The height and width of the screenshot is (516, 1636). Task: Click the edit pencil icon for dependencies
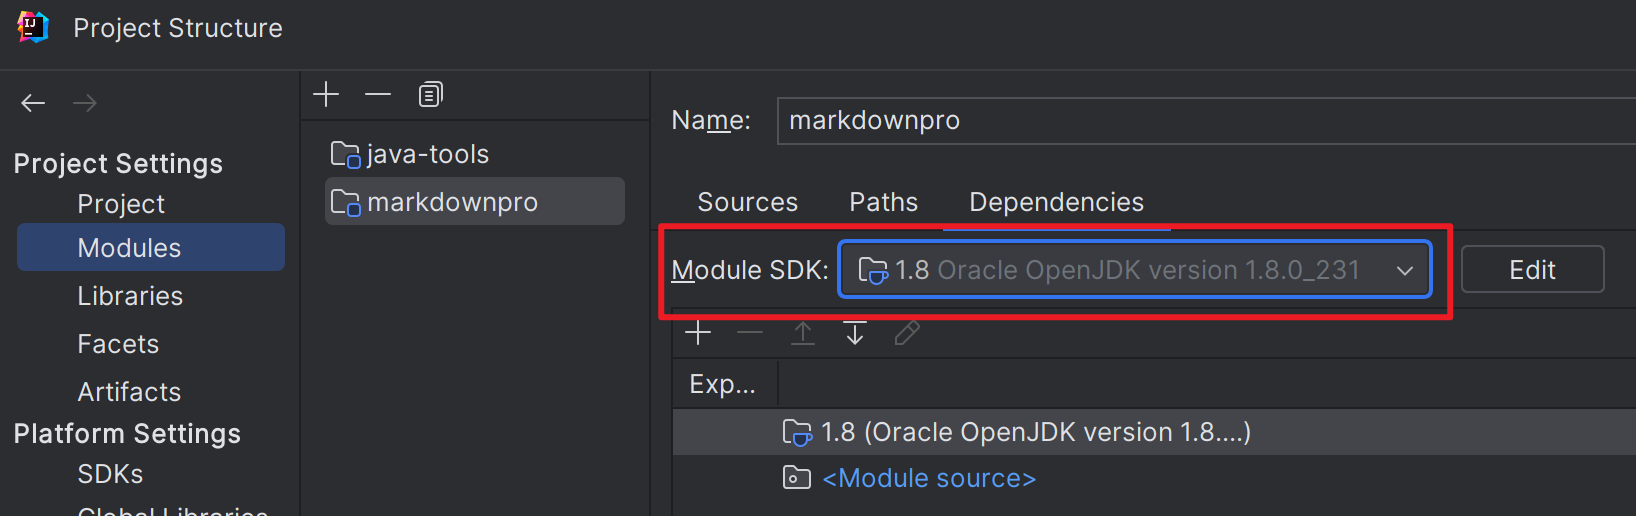click(x=907, y=333)
